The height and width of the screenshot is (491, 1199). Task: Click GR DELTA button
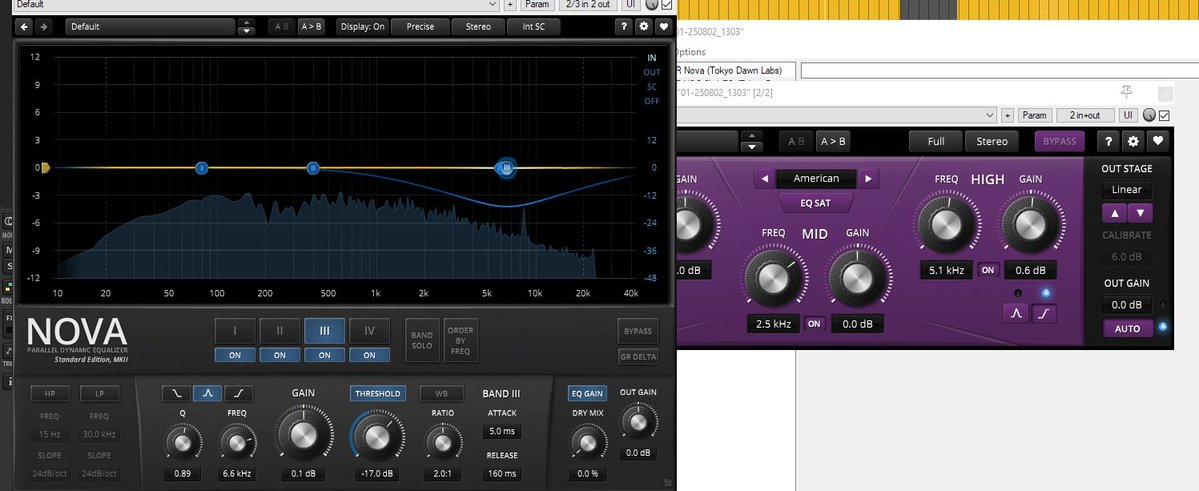click(638, 356)
